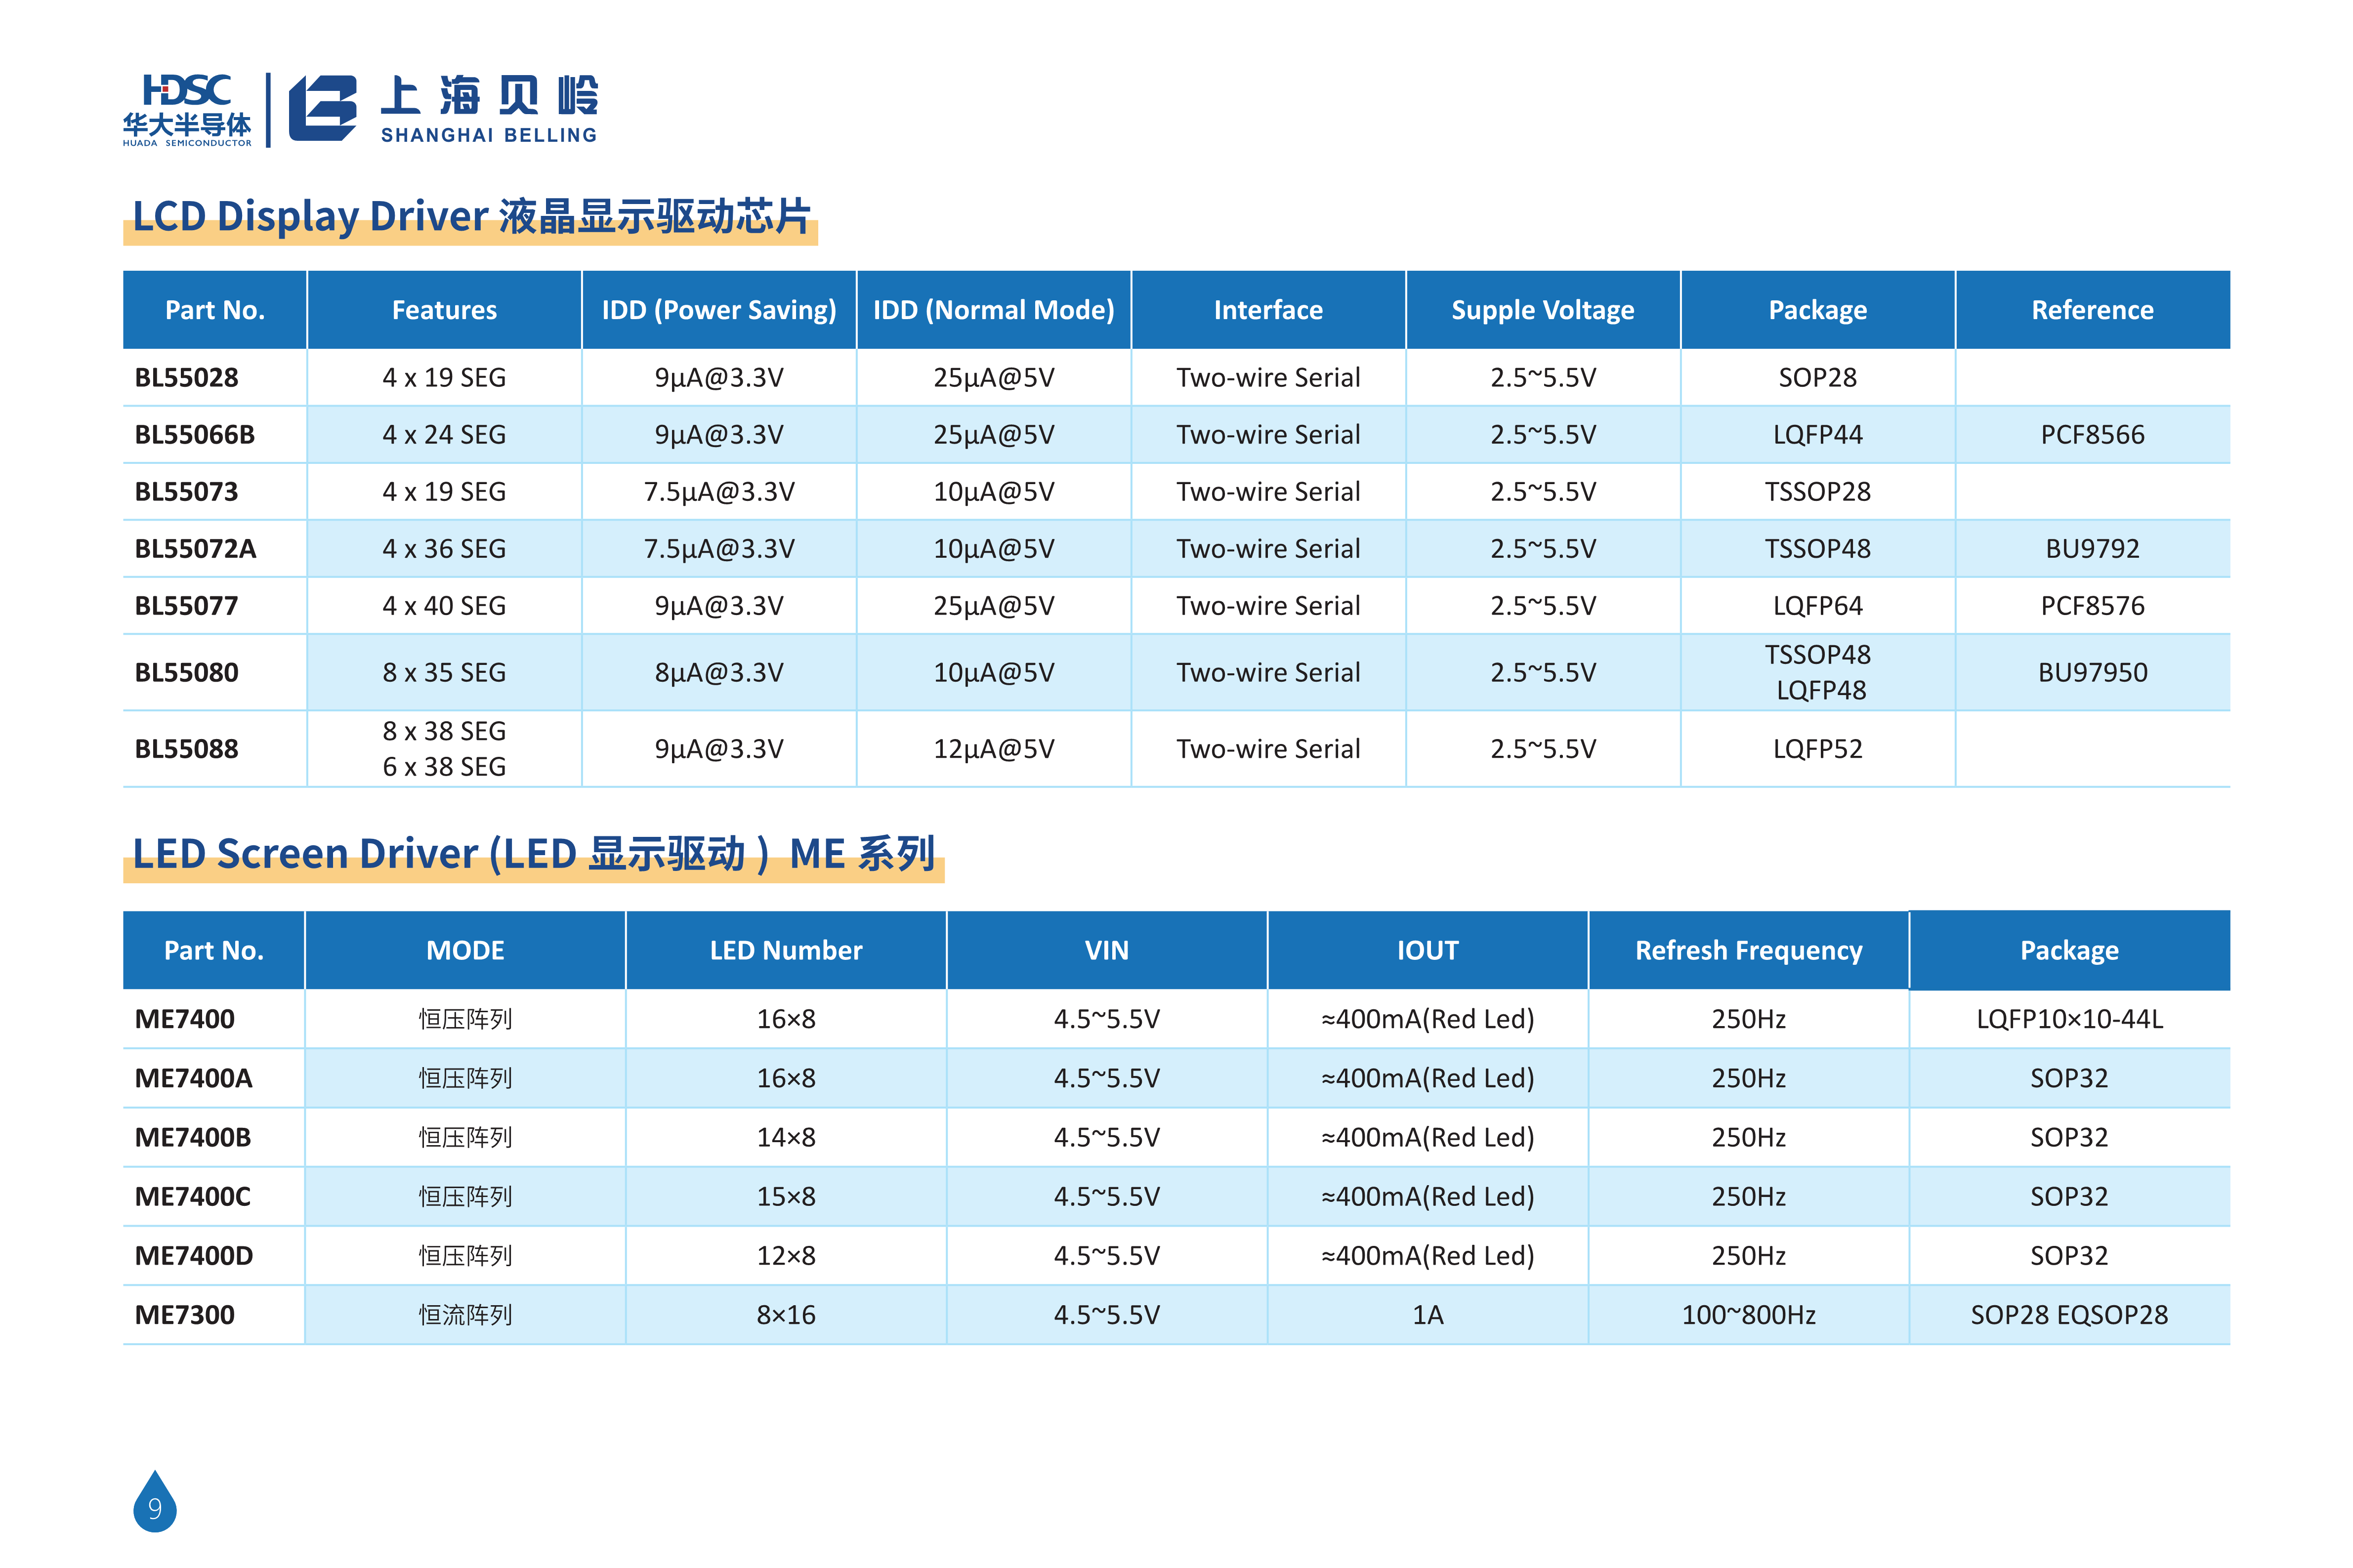Select part number ME7400A
The image size is (2353, 1568).
pyautogui.click(x=193, y=1079)
